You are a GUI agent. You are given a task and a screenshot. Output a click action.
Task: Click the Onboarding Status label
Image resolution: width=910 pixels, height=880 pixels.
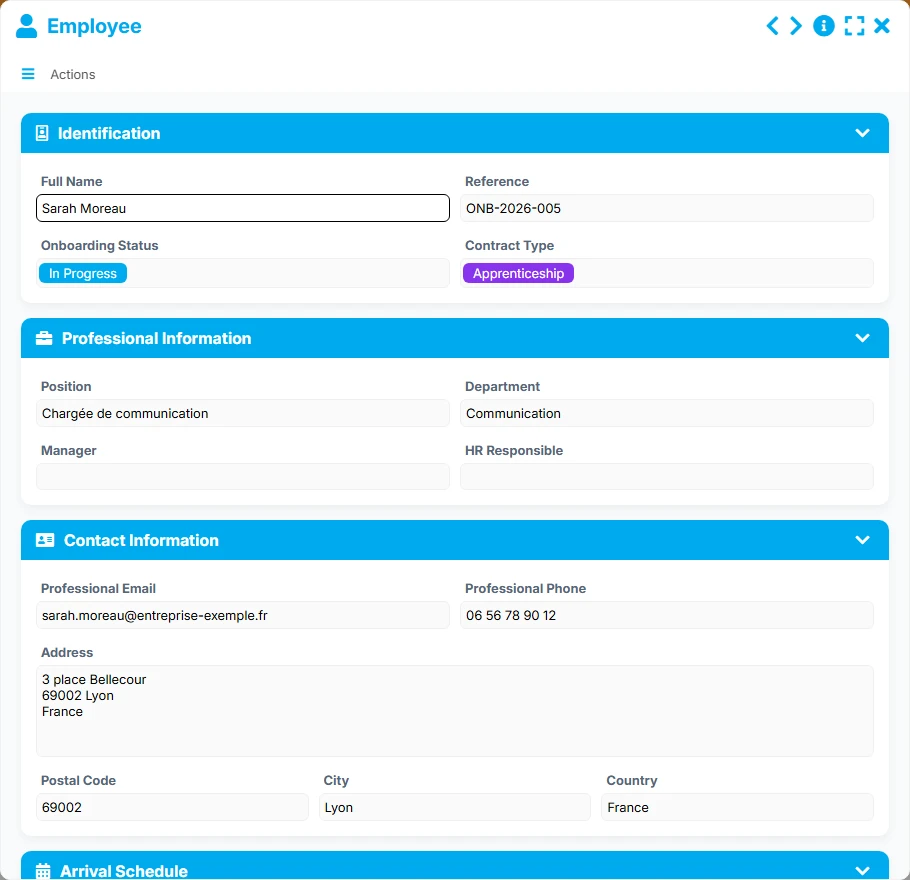[99, 246]
